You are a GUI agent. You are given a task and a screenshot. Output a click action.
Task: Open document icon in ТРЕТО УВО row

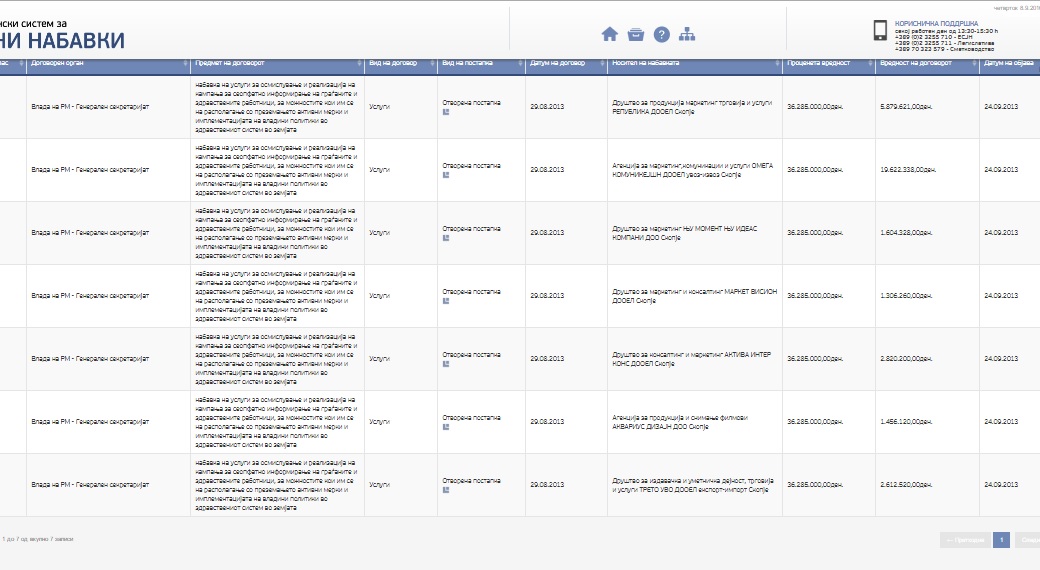(x=446, y=490)
